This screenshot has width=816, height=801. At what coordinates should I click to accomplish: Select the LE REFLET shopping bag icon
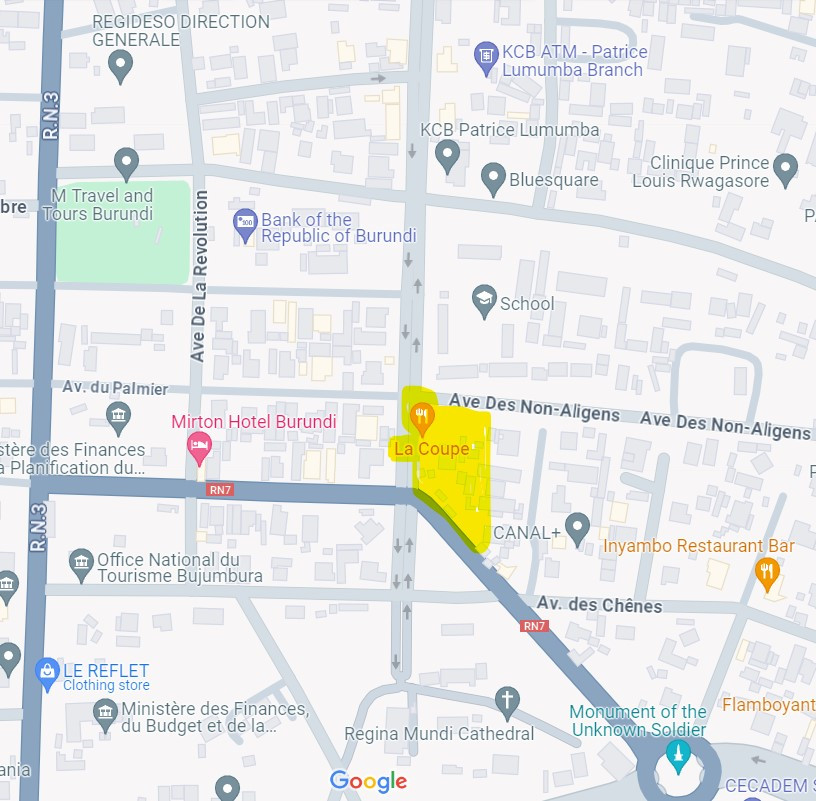click(47, 674)
